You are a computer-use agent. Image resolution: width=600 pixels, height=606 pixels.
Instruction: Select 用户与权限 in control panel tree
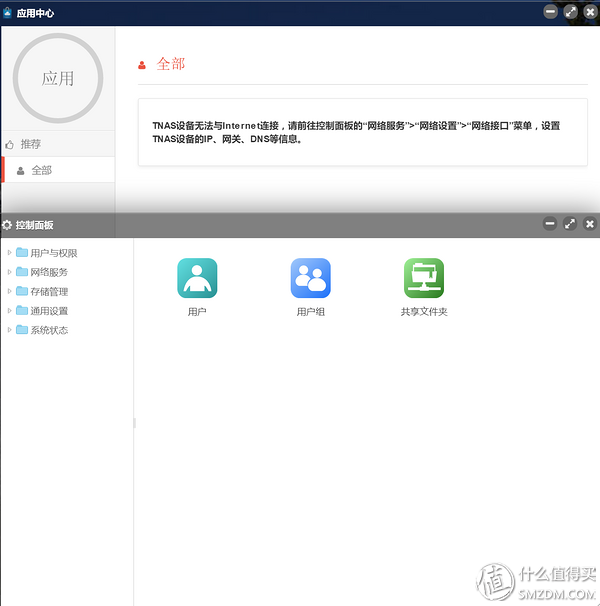(x=54, y=253)
